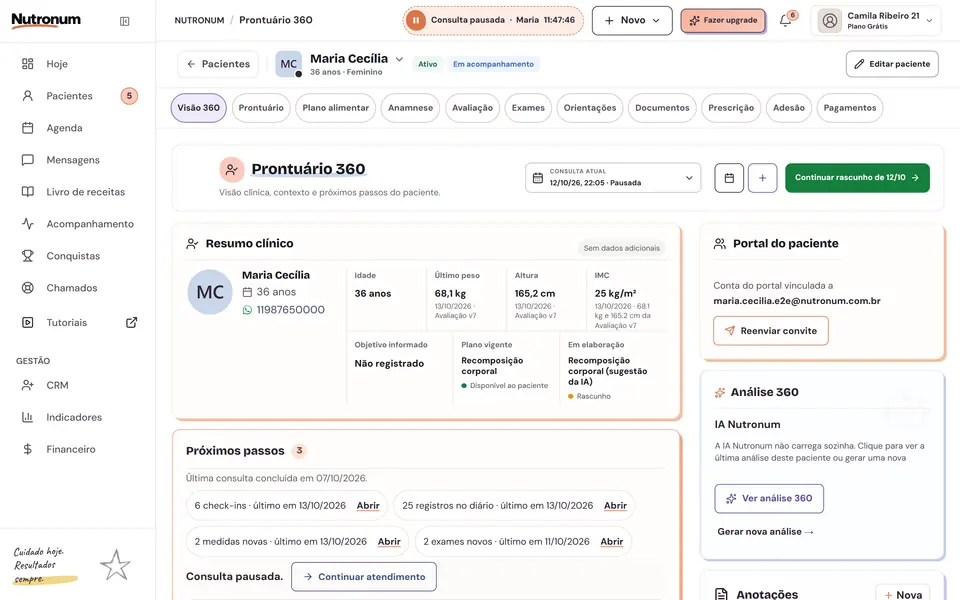Image resolution: width=960 pixels, height=600 pixels.
Task: Click Editar paciente button
Action: [892, 64]
